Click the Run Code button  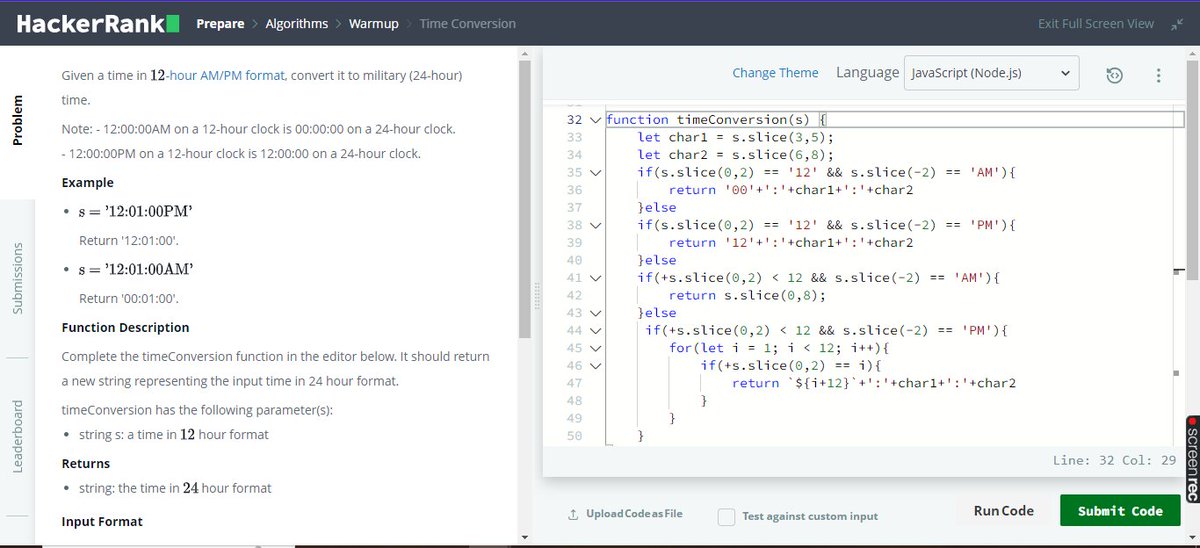(1003, 511)
